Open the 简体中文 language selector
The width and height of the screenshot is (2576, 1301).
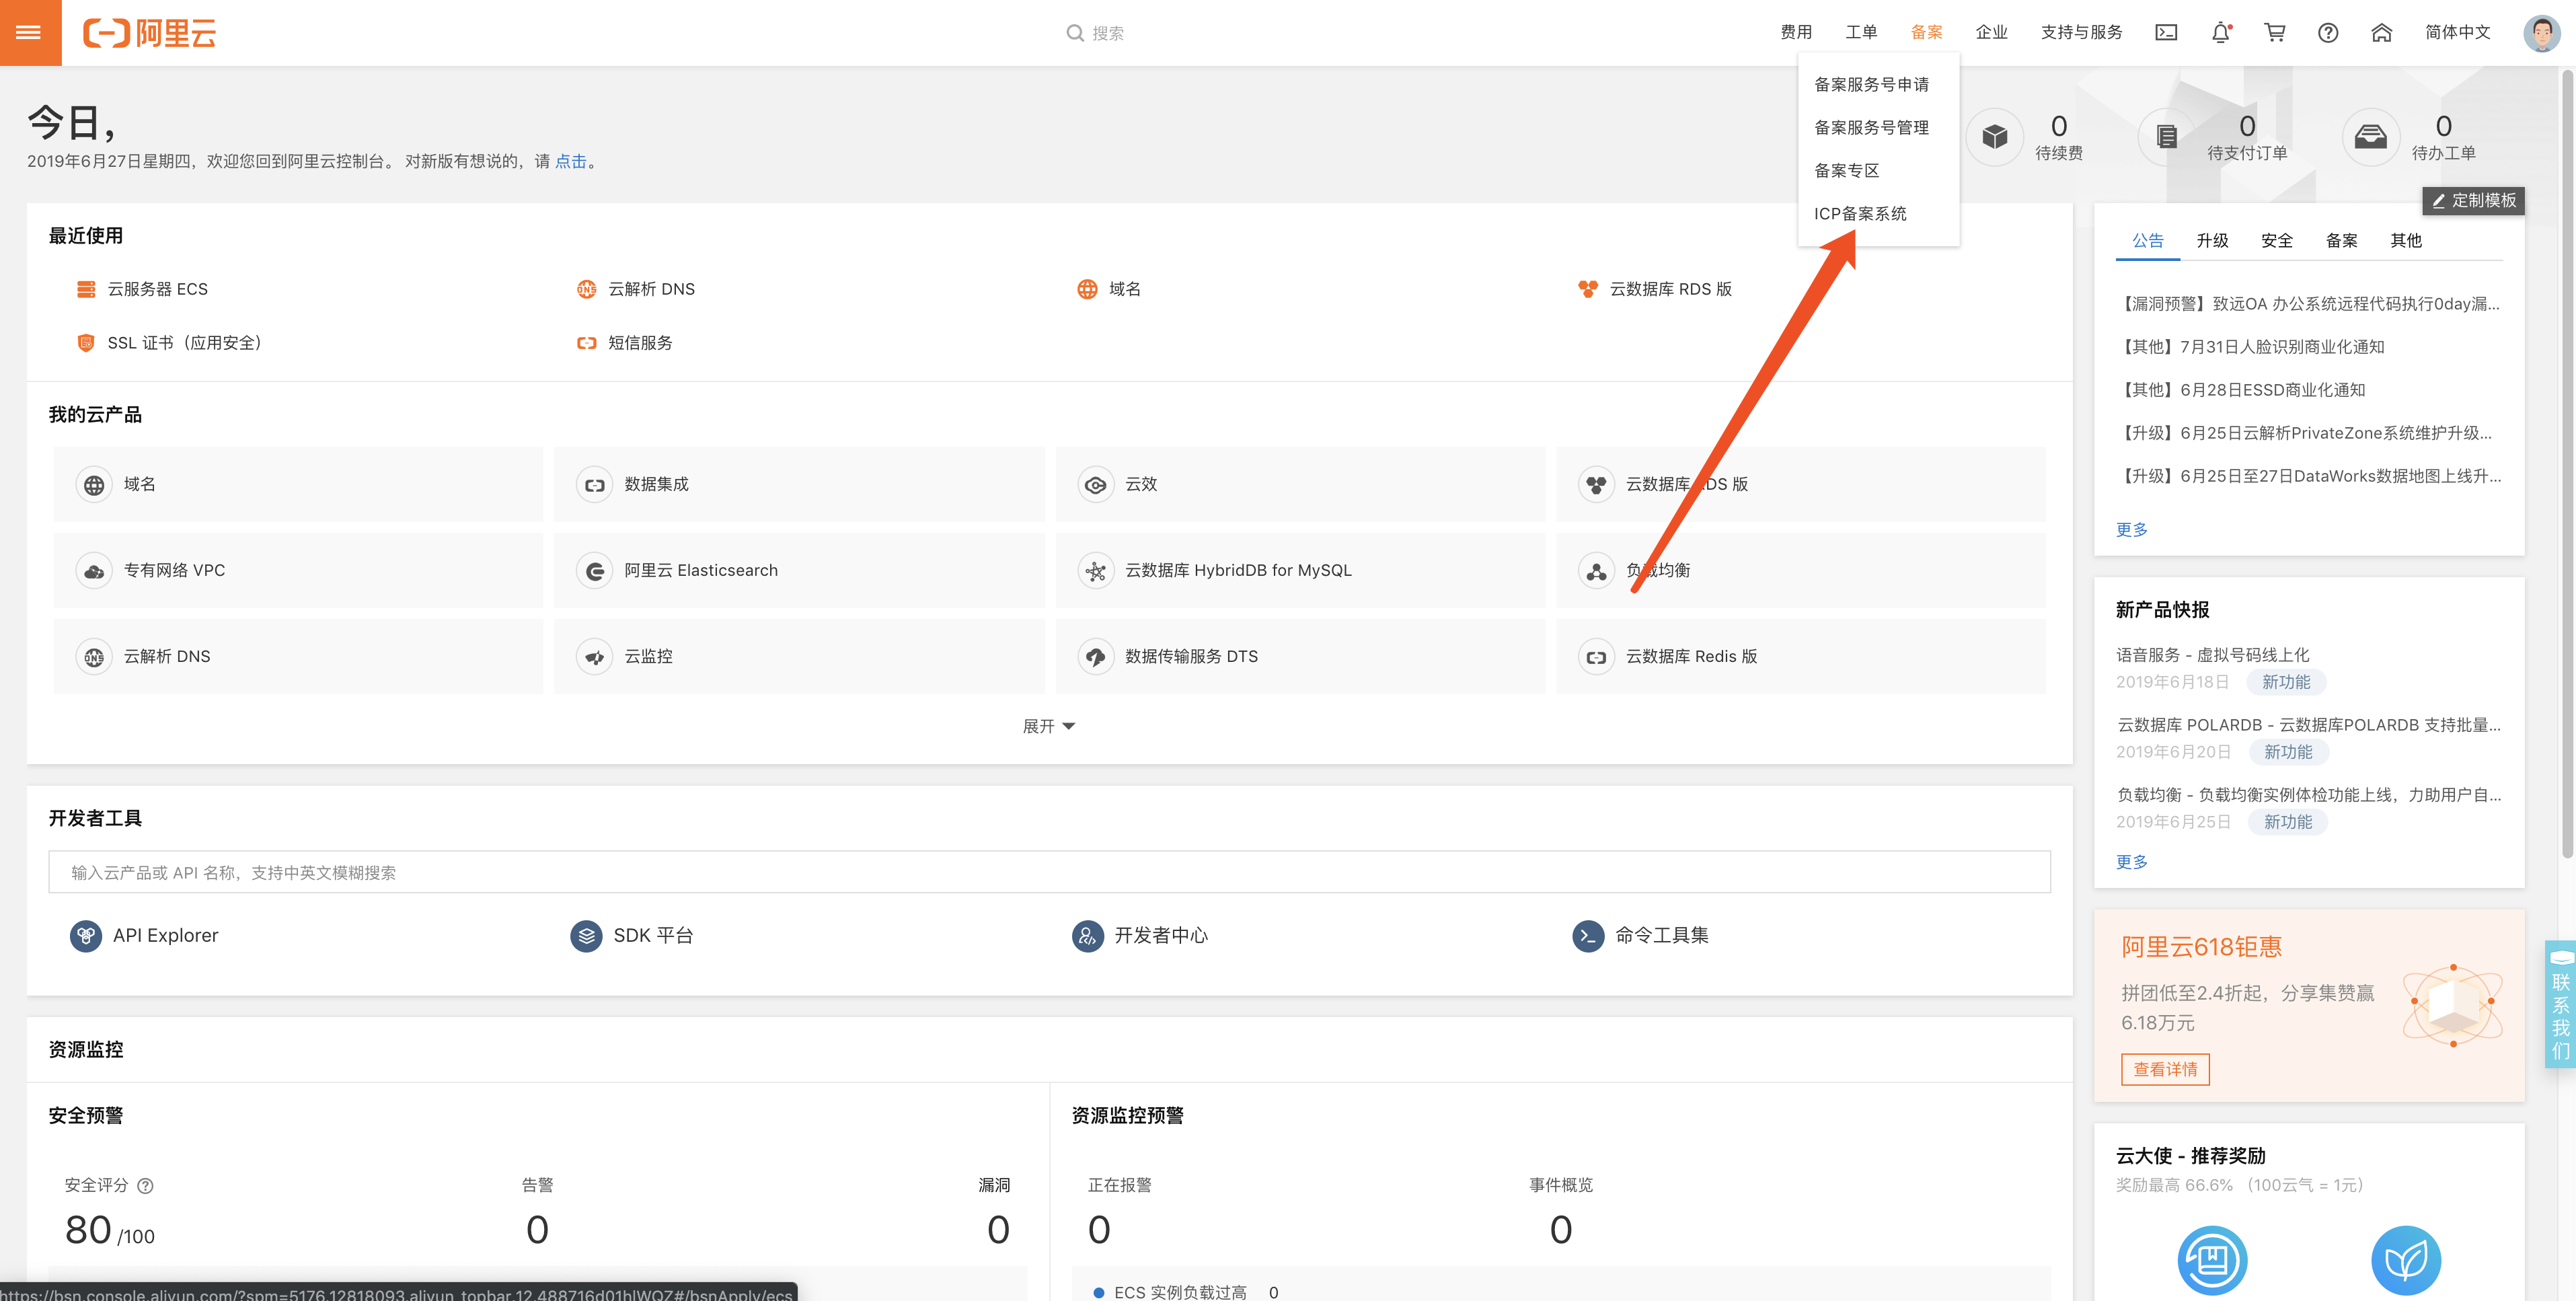[2457, 33]
